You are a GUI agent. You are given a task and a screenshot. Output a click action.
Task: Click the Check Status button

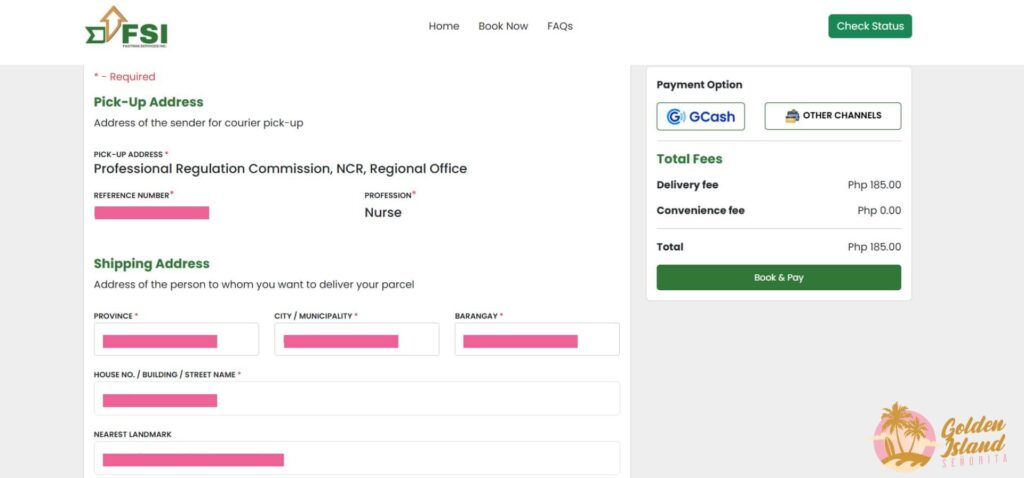(x=870, y=26)
